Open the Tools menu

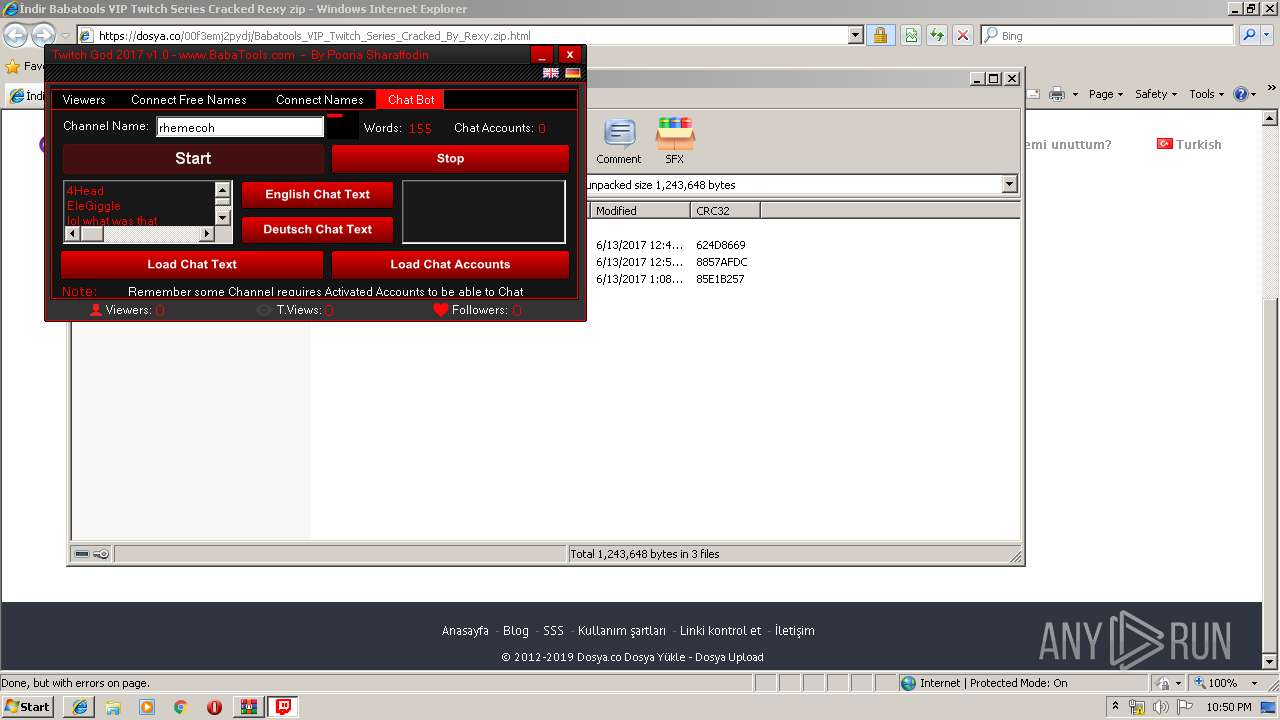[x=1206, y=94]
